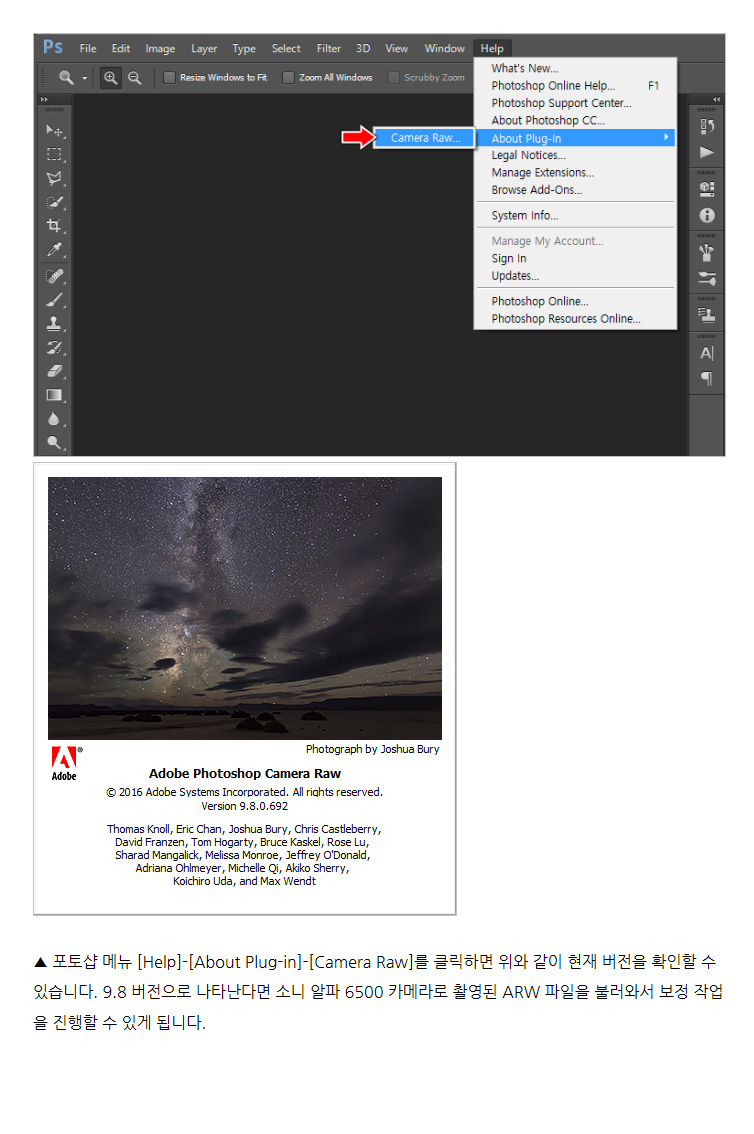Select the Eraser tool

coord(54,371)
